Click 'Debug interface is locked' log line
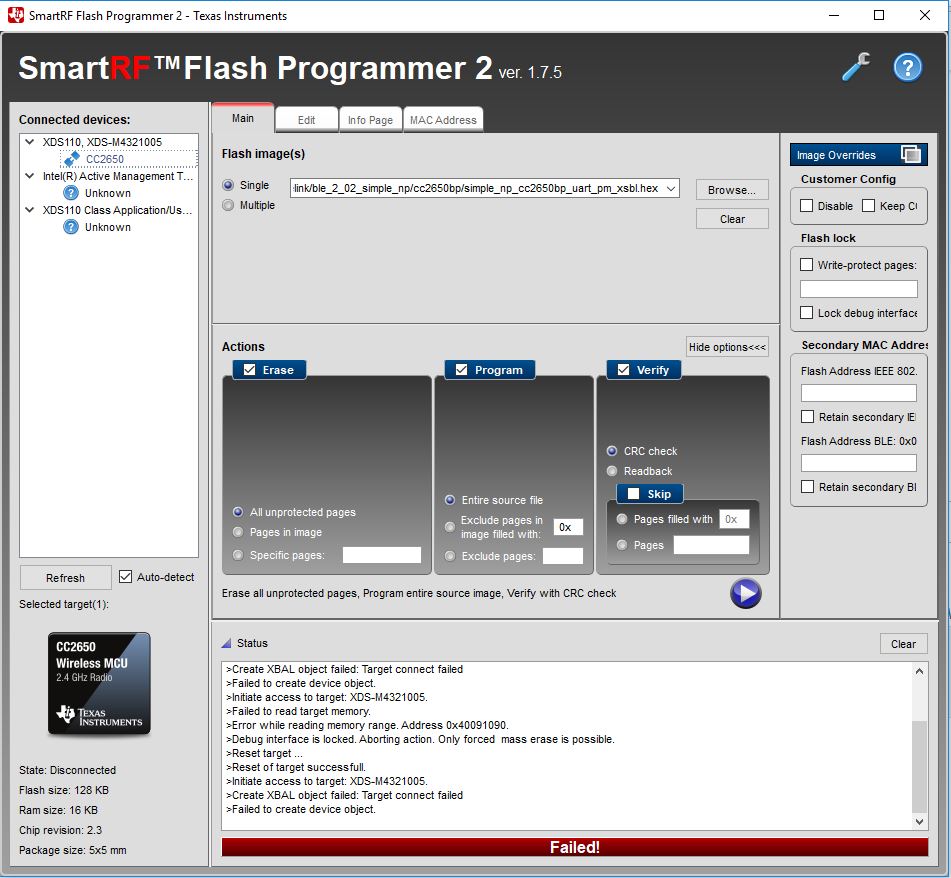The height and width of the screenshot is (878, 951). tap(420, 739)
